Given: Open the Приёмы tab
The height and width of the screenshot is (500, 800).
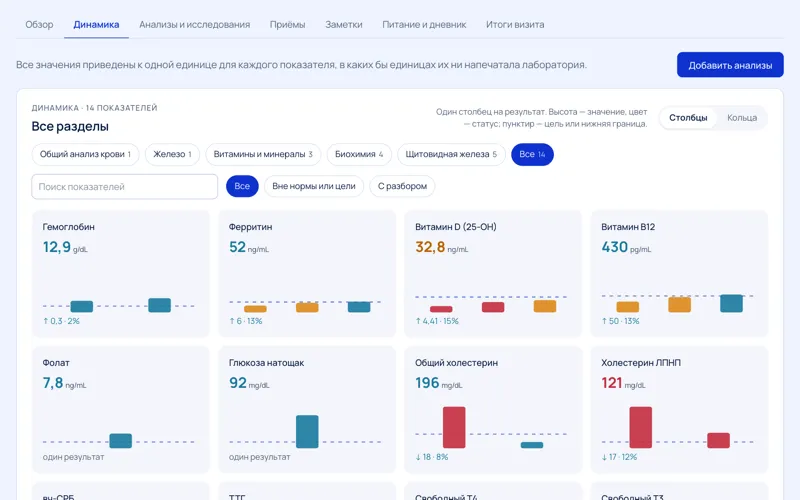Looking at the screenshot, I should (287, 24).
